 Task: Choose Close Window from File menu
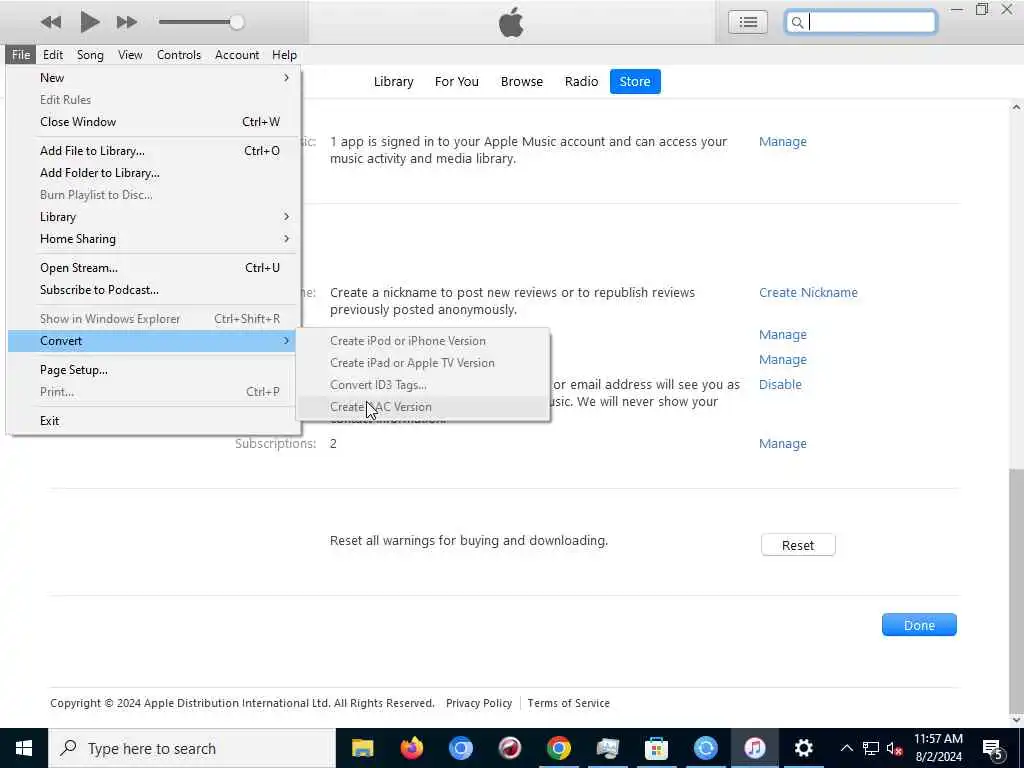154,121
